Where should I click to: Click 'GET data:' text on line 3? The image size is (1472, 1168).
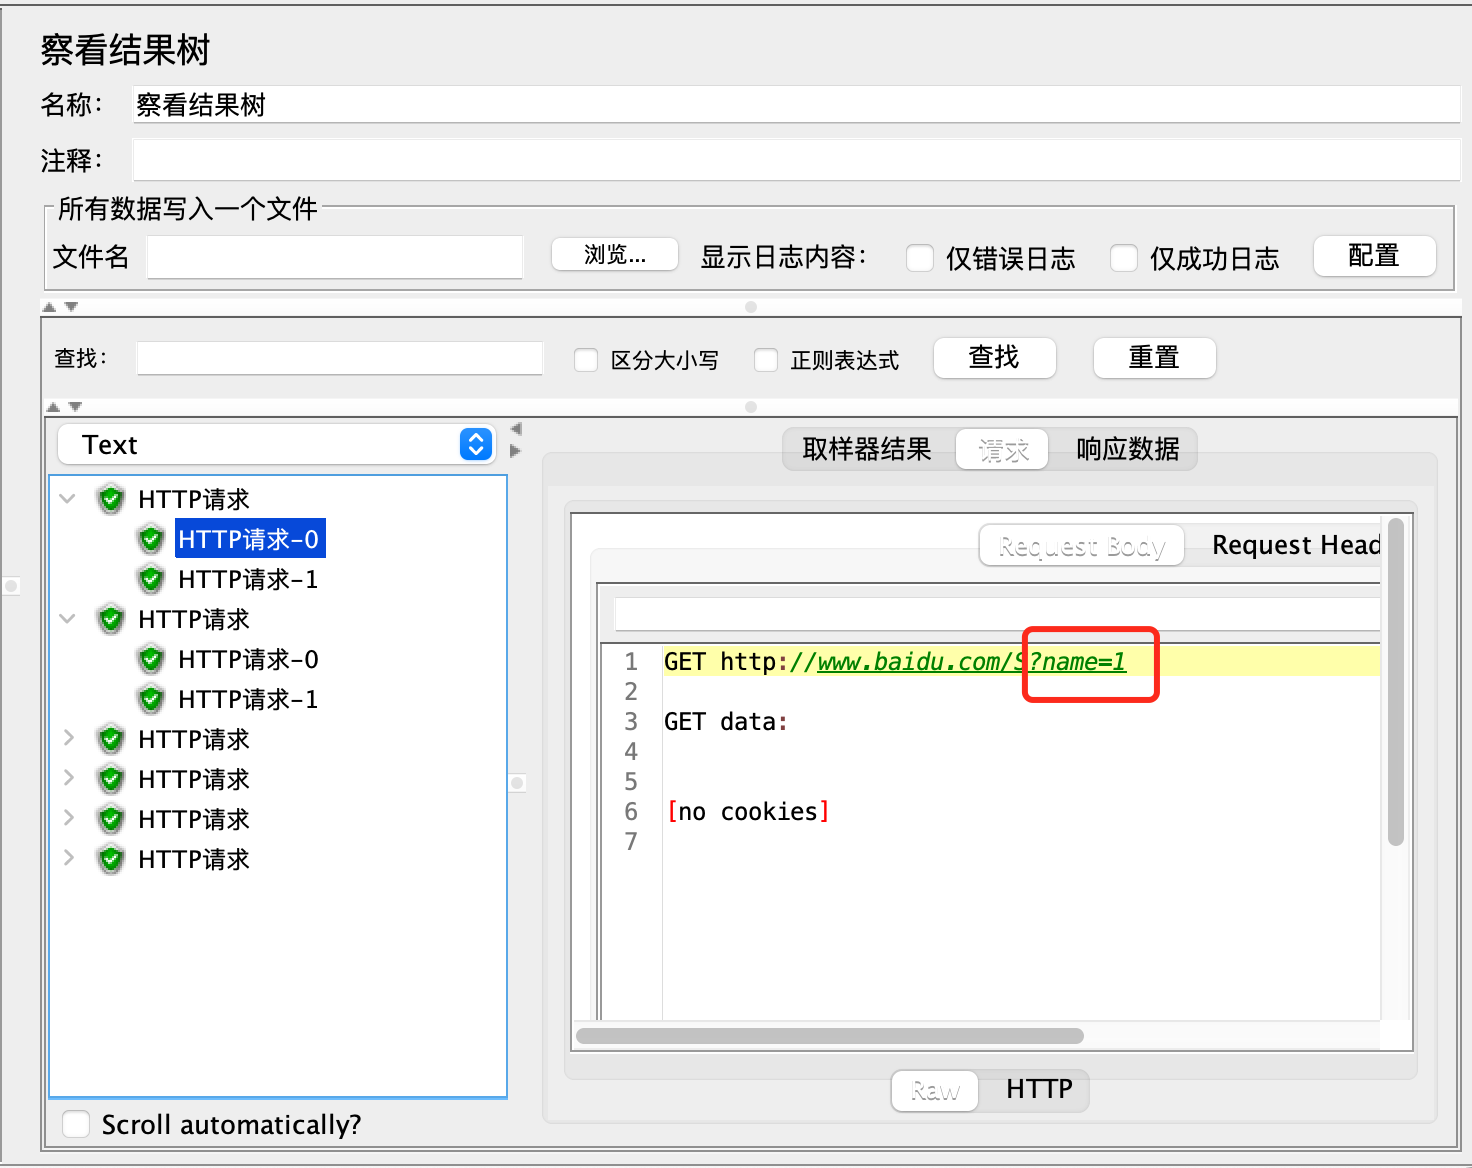coord(727,721)
